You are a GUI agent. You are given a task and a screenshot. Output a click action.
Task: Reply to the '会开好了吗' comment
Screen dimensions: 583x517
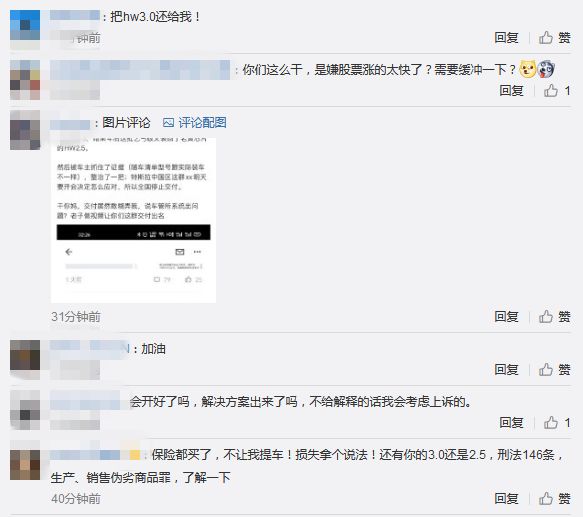[511, 423]
